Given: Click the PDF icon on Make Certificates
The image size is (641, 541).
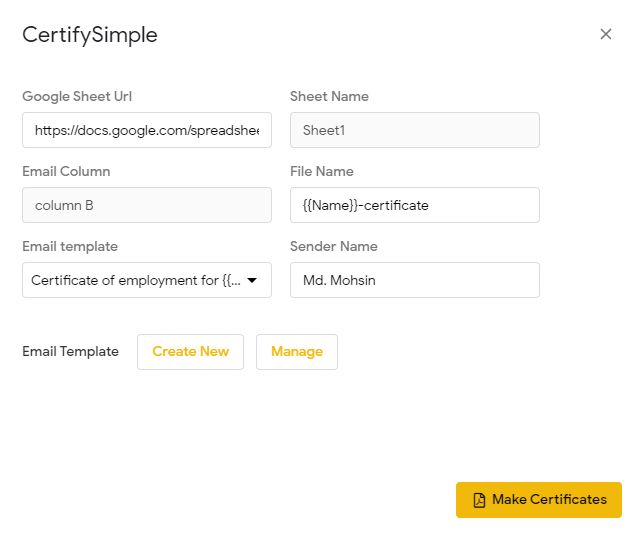Looking at the screenshot, I should point(479,500).
